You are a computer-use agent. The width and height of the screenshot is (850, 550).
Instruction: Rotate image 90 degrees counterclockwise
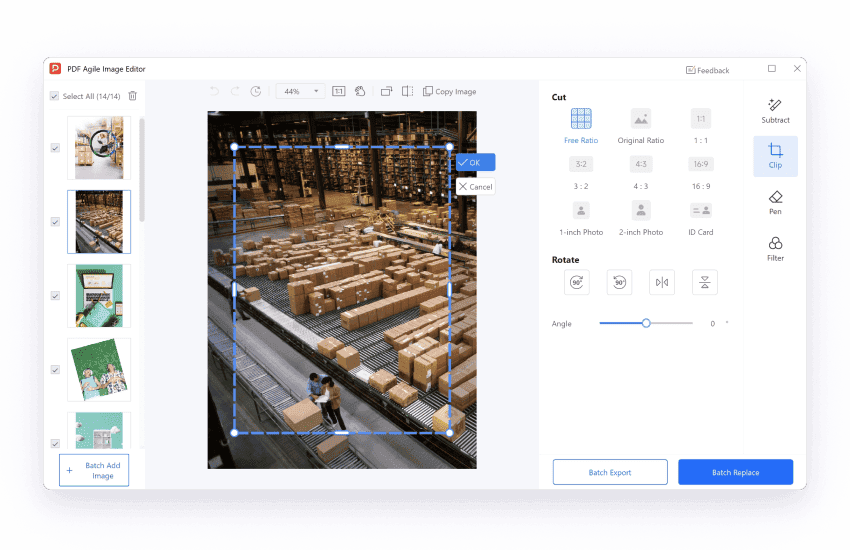[x=619, y=283]
